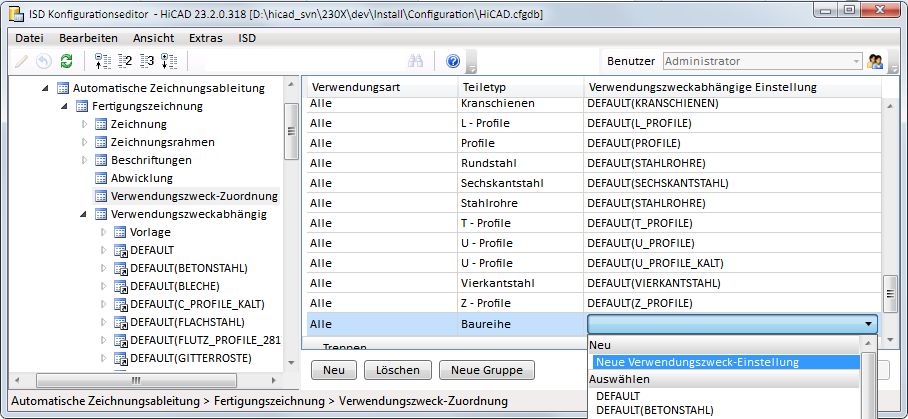908x419 pixels.
Task: Click the T - Profile cell
Action: 521,223
